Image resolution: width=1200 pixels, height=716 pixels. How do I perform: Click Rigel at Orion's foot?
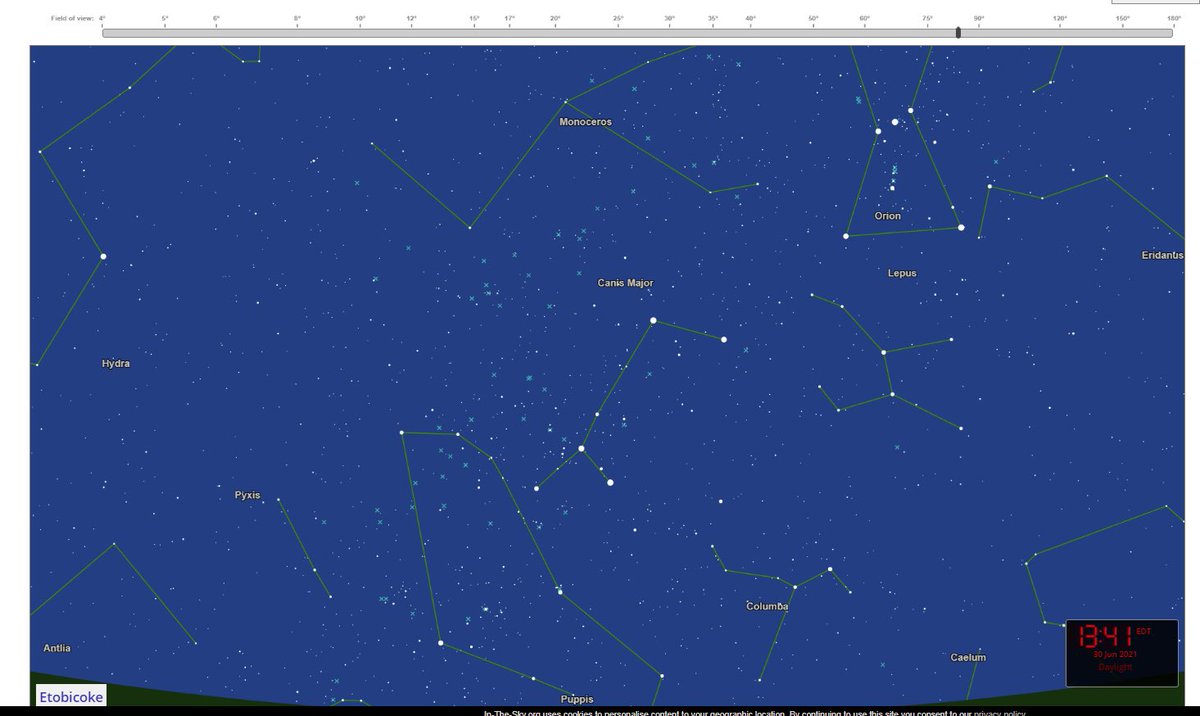(960, 227)
